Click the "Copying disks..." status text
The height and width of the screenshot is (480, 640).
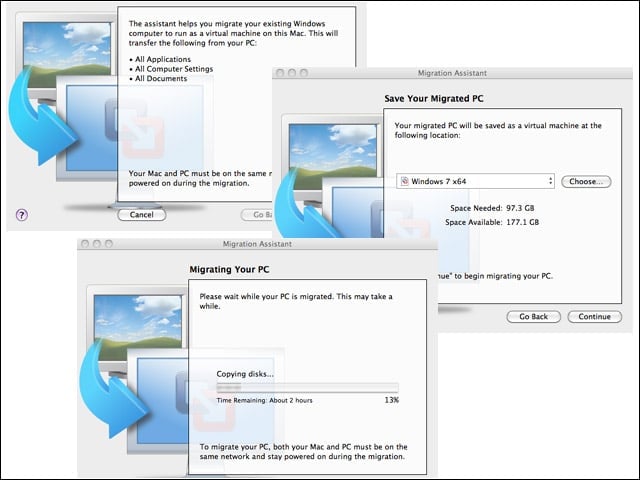pyautogui.click(x=245, y=374)
